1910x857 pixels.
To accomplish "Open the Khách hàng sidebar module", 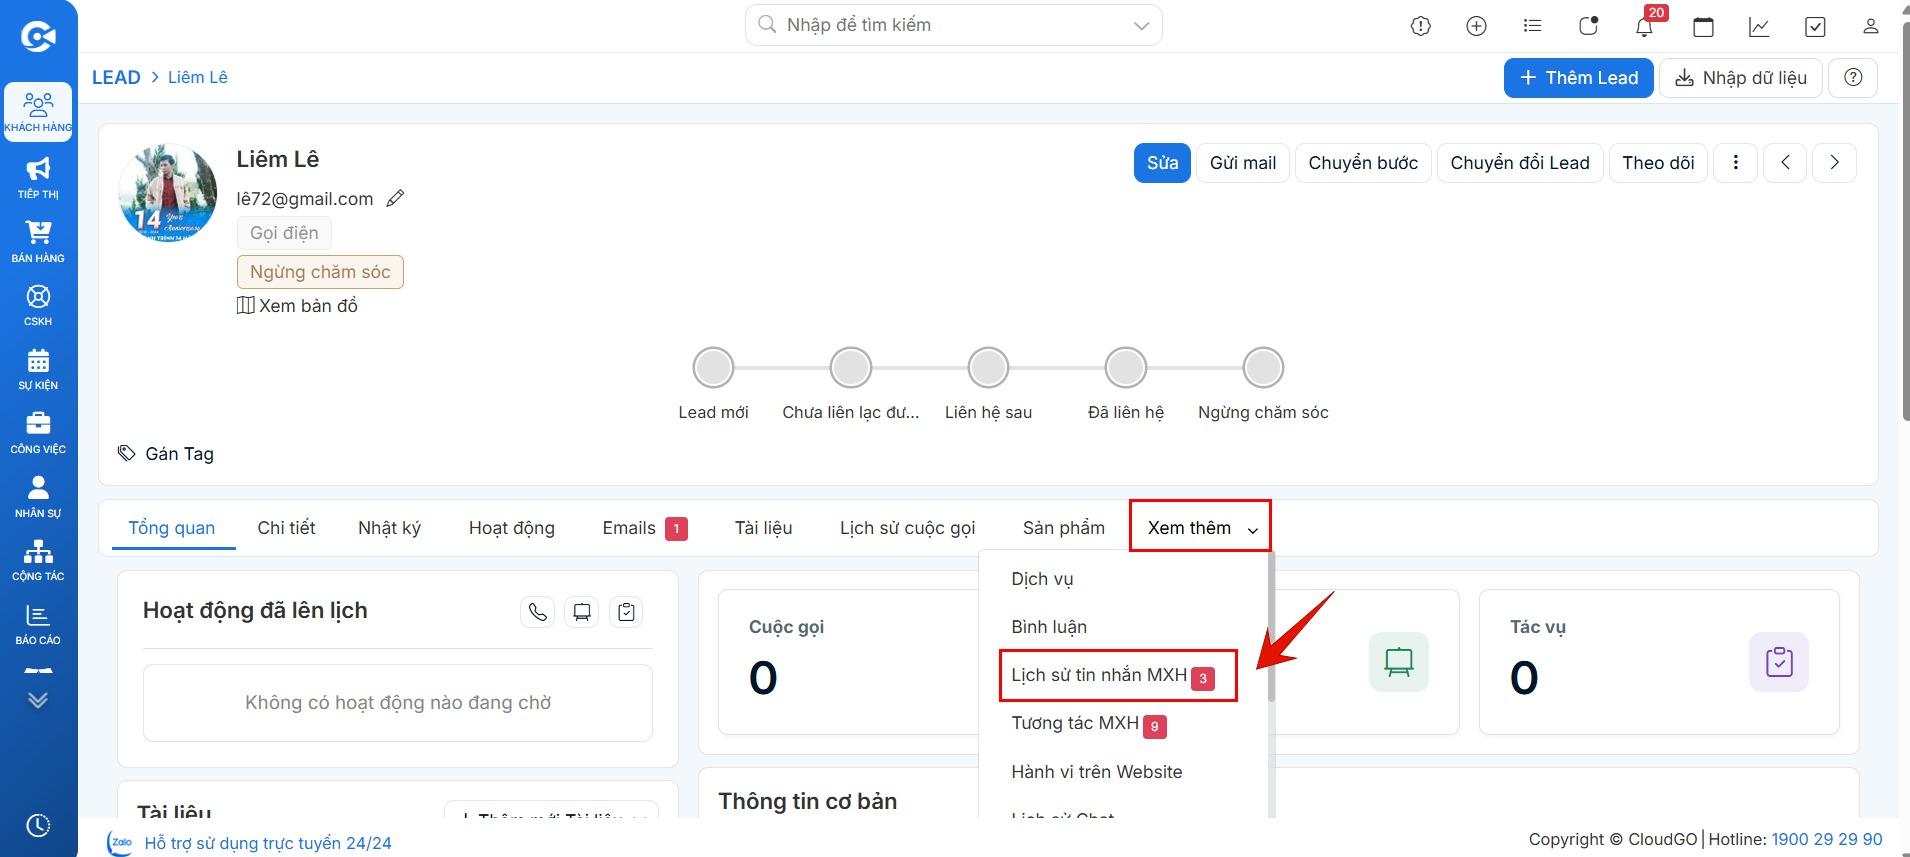I will pos(38,112).
